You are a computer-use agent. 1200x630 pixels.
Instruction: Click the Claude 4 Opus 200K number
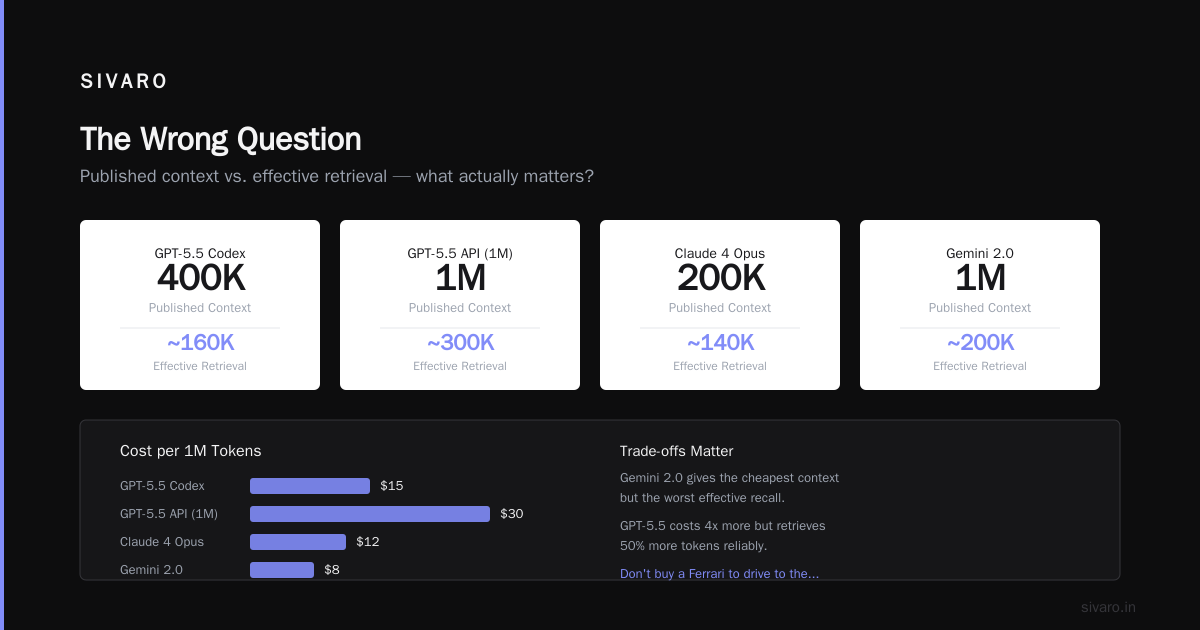click(720, 278)
